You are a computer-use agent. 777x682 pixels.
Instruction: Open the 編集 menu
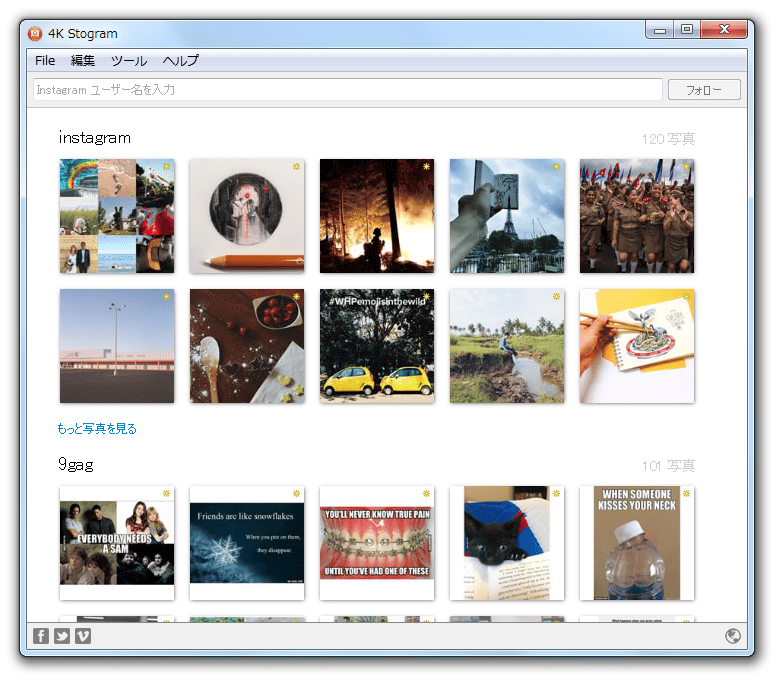coord(83,60)
